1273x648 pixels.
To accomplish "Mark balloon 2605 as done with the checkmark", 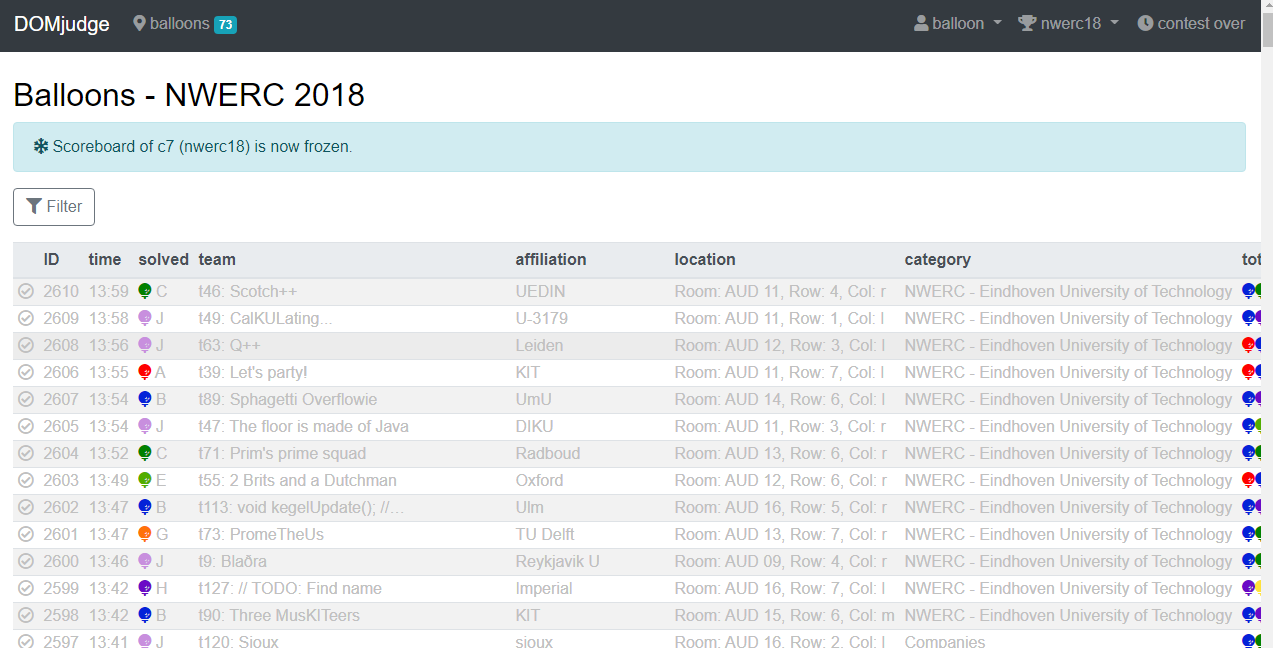I will point(26,426).
